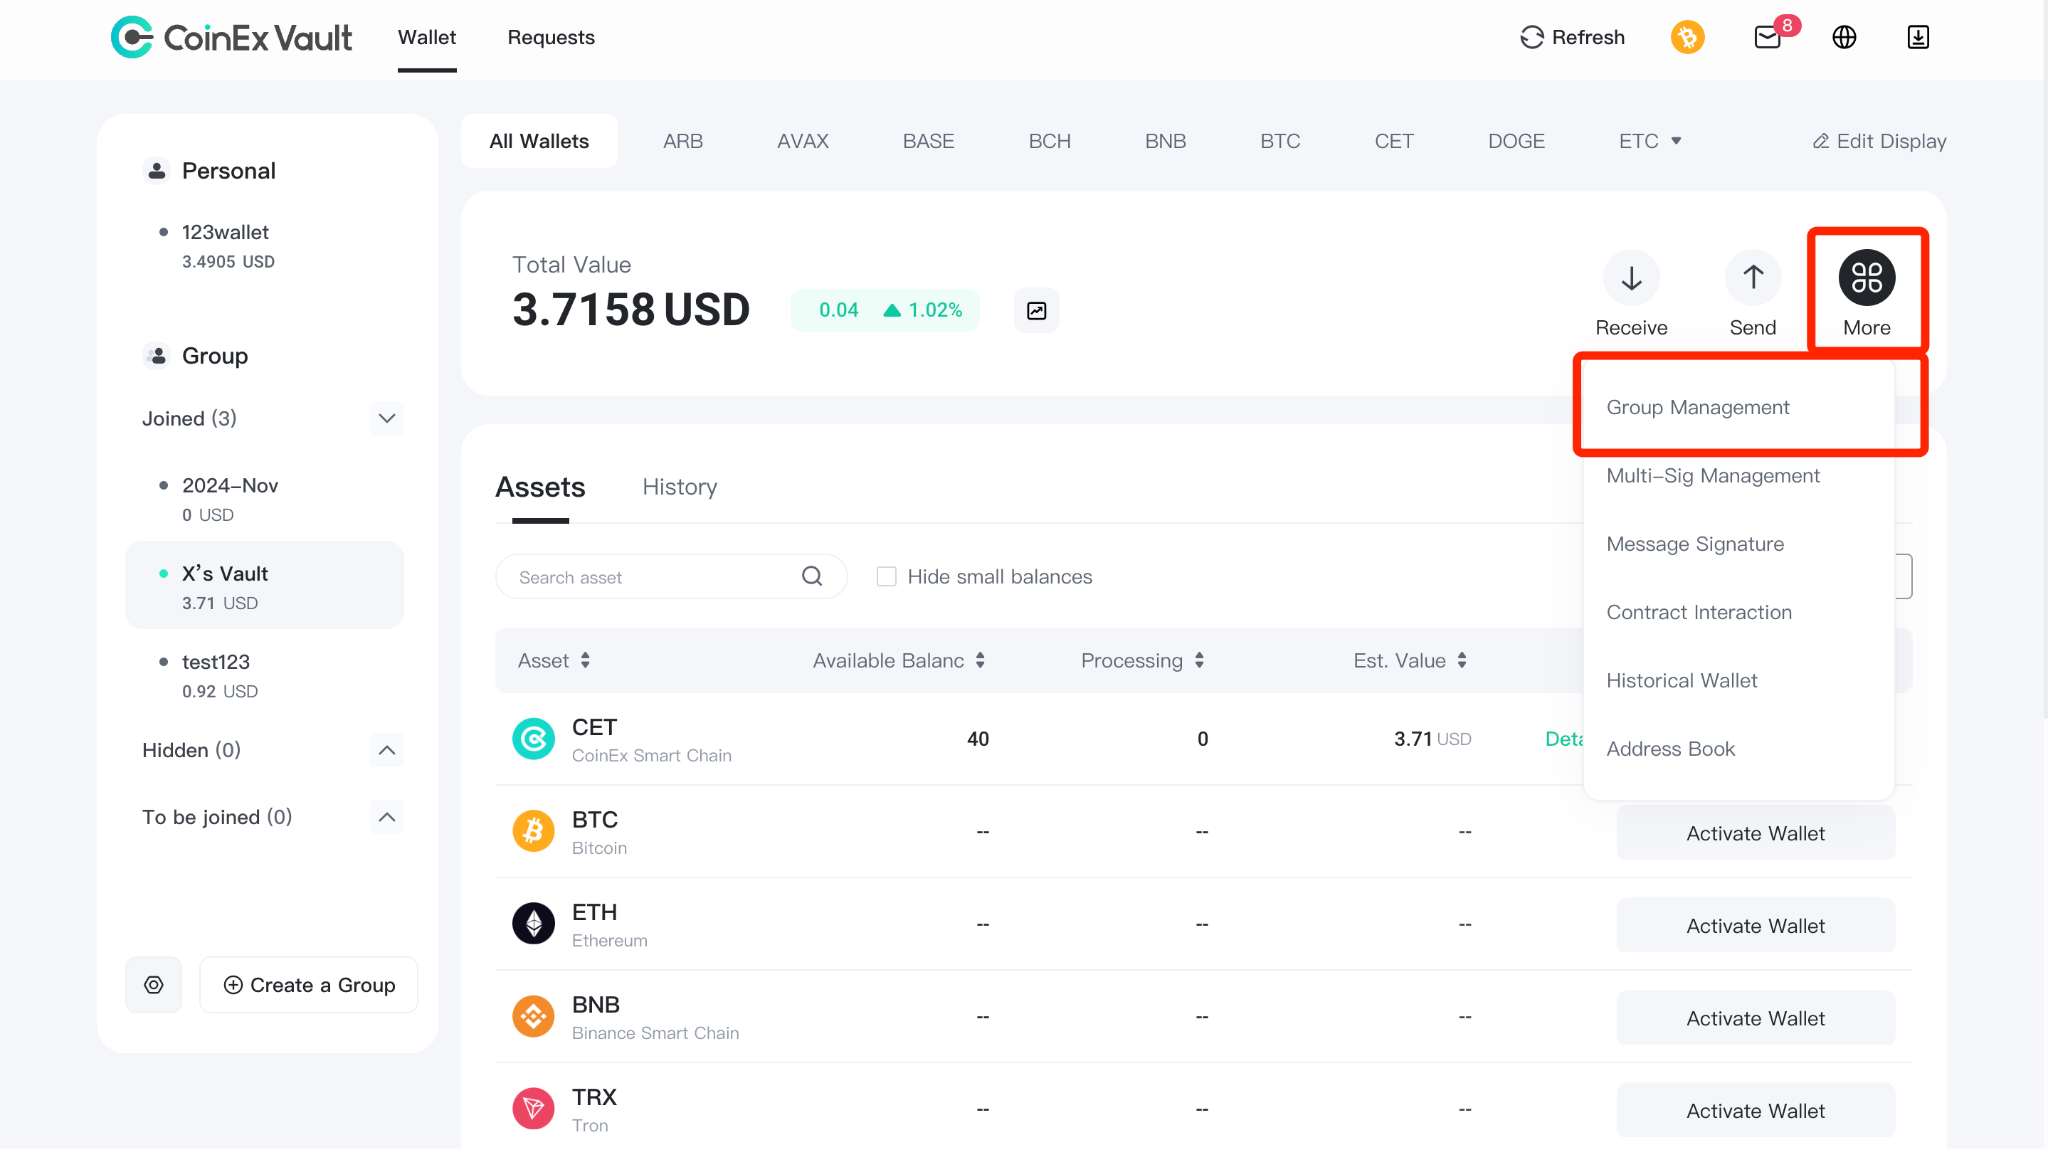Switch to the Requests tab
Image resolution: width=2048 pixels, height=1149 pixels.
pos(551,37)
